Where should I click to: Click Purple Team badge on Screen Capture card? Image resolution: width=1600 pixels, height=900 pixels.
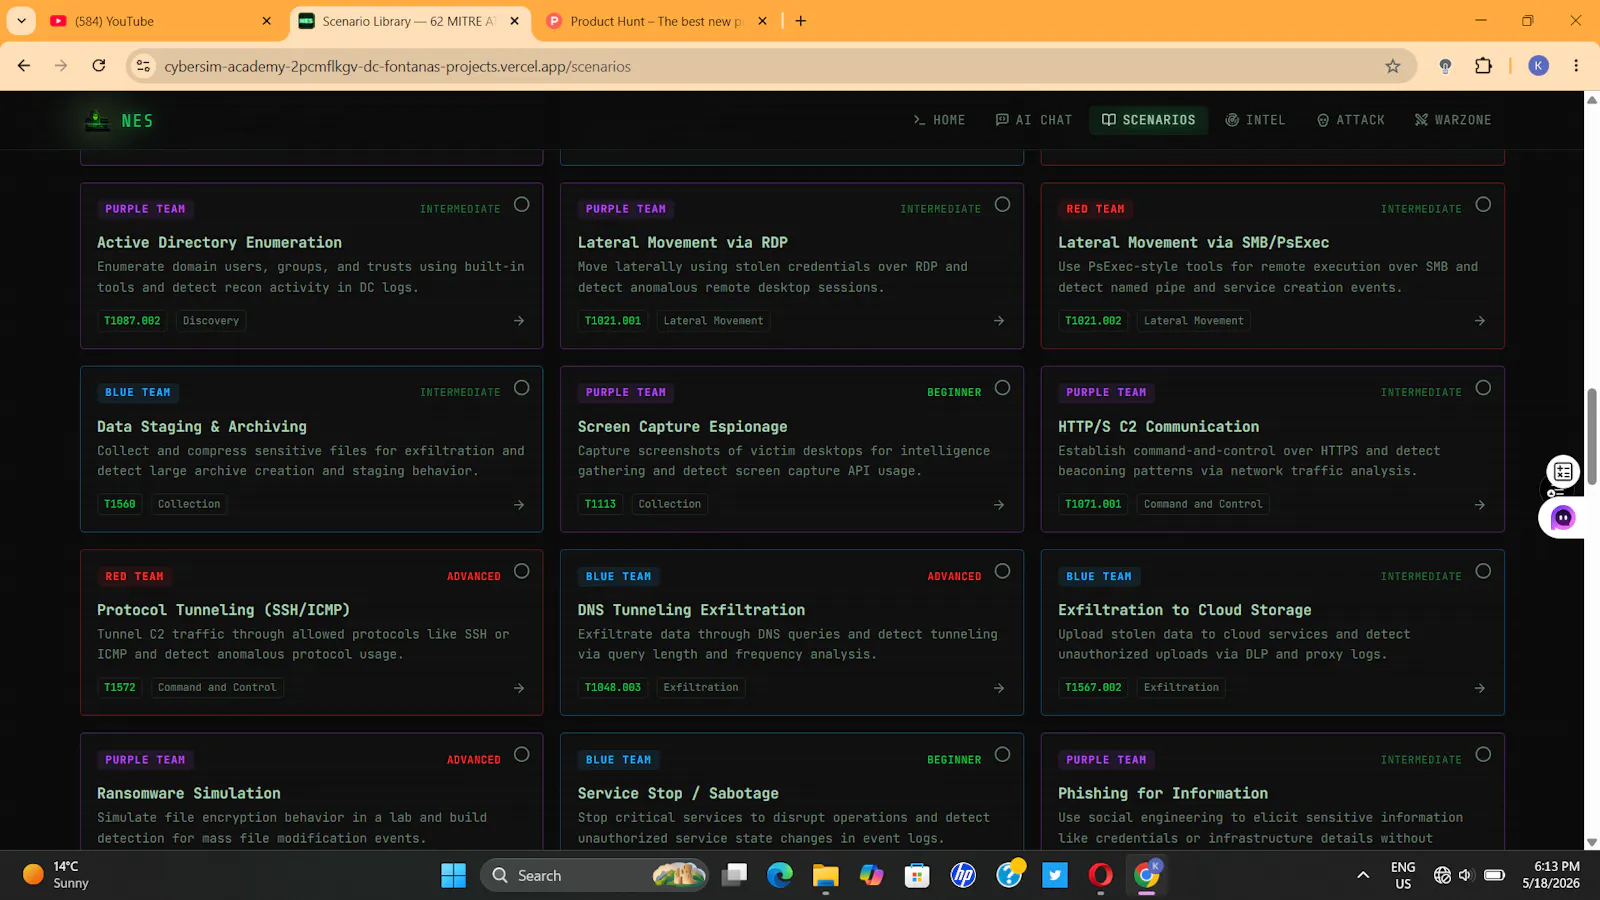(626, 393)
